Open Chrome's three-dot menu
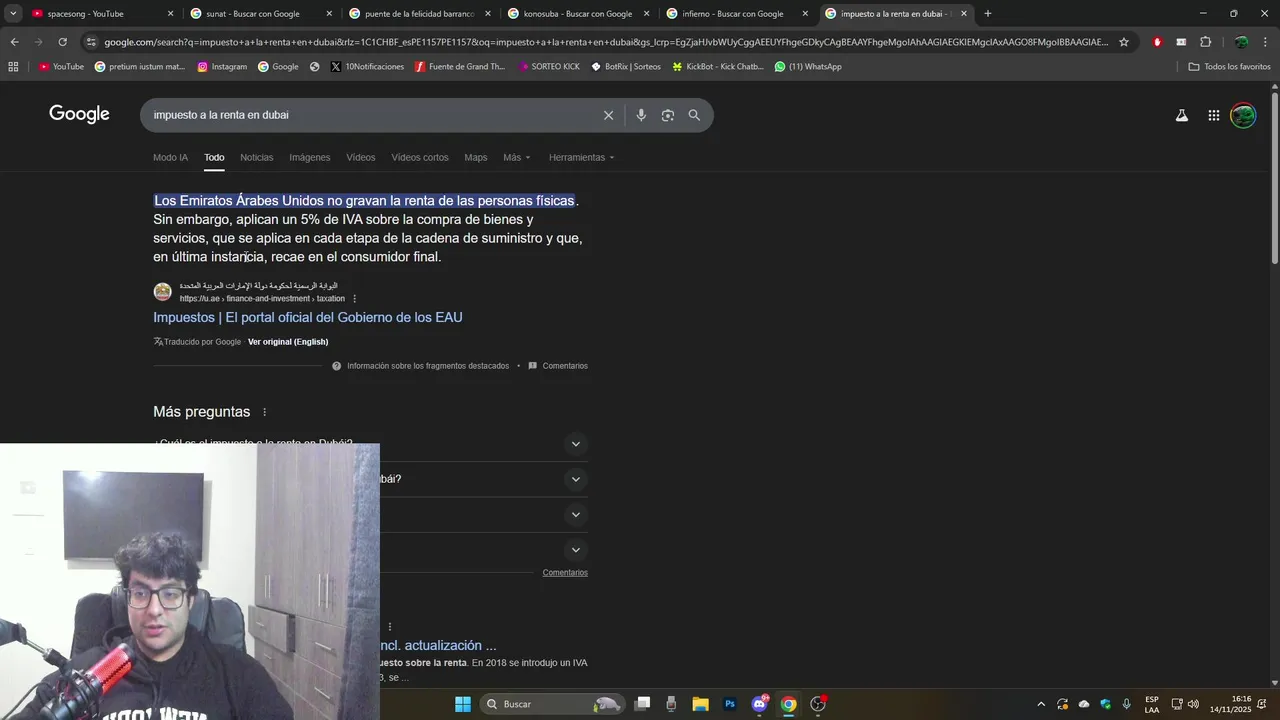The width and height of the screenshot is (1280, 720). click(x=1265, y=42)
